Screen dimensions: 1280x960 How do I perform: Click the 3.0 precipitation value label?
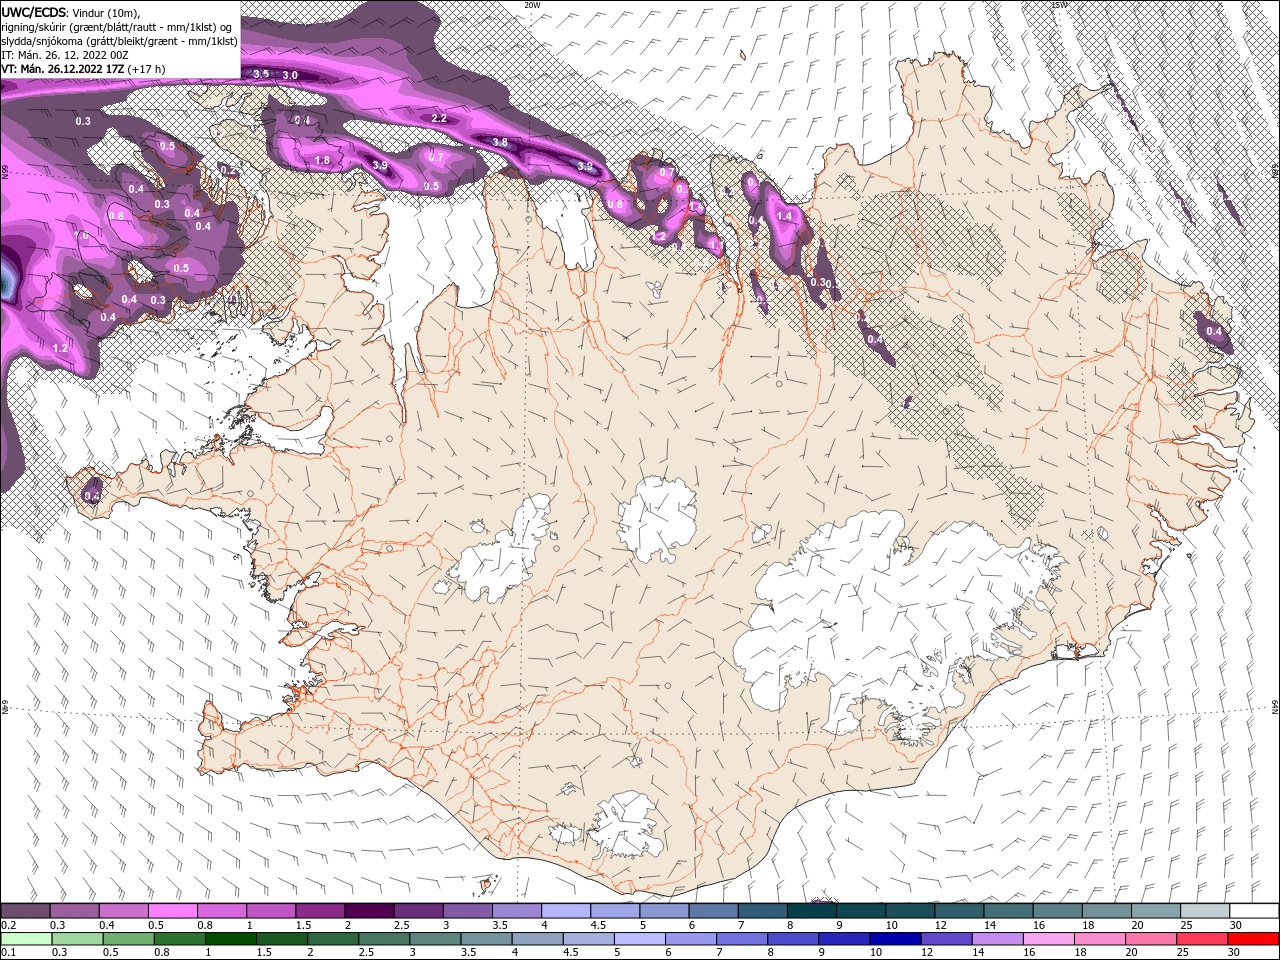click(290, 75)
